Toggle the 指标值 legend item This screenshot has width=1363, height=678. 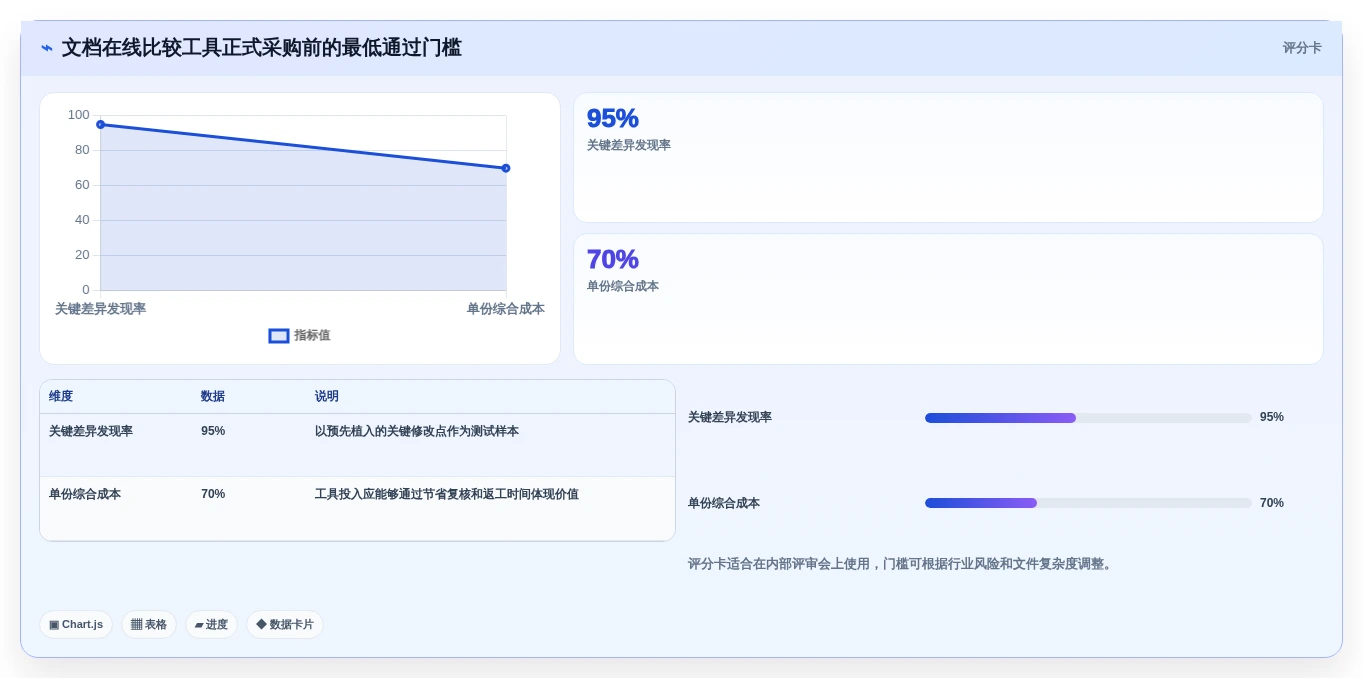tap(299, 336)
